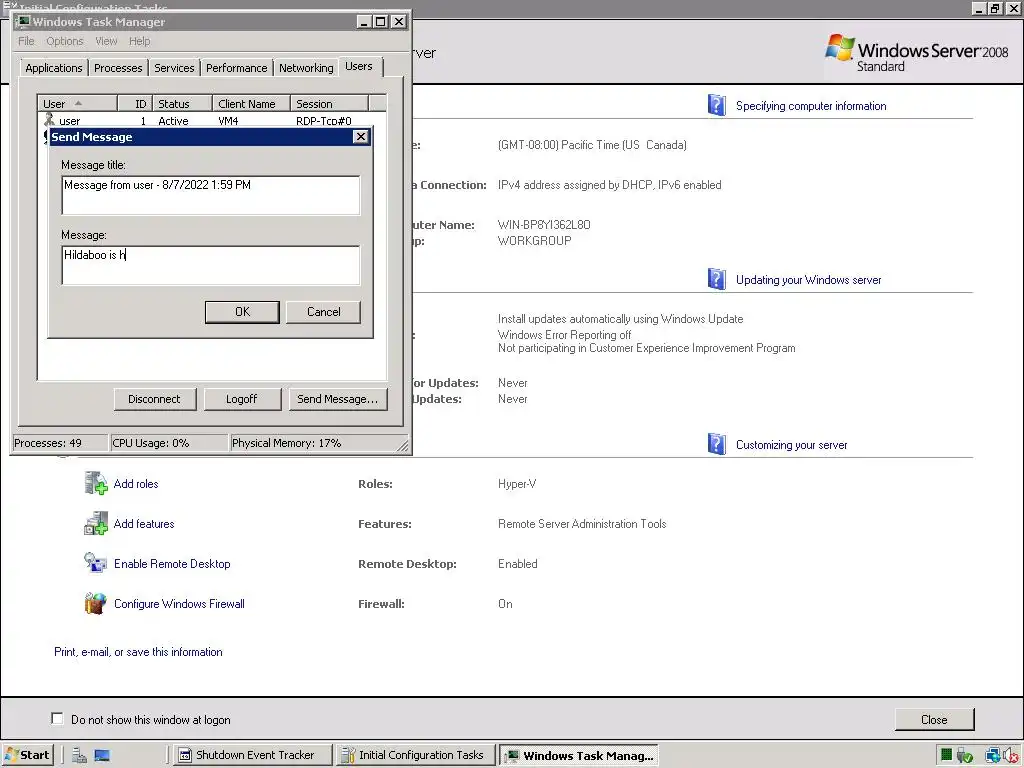This screenshot has height=768, width=1024.
Task: Click the Logoff button
Action: (x=242, y=399)
